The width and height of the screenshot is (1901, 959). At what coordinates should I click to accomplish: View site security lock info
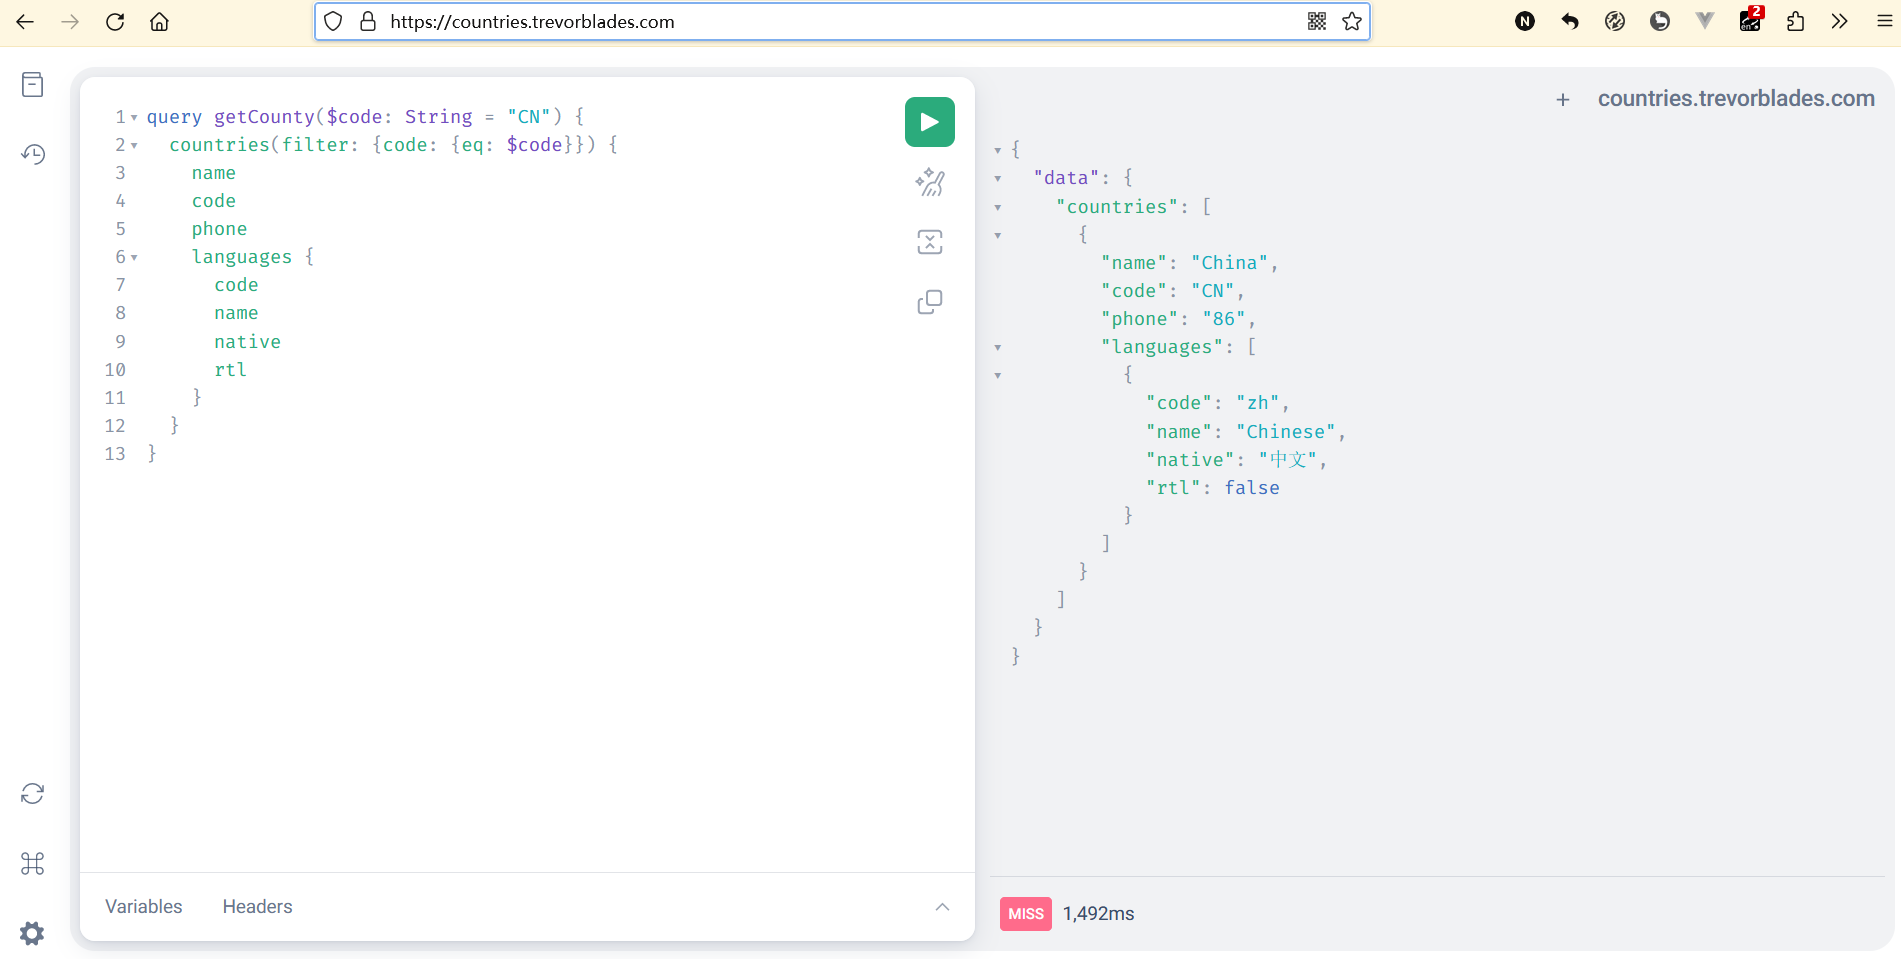point(368,21)
